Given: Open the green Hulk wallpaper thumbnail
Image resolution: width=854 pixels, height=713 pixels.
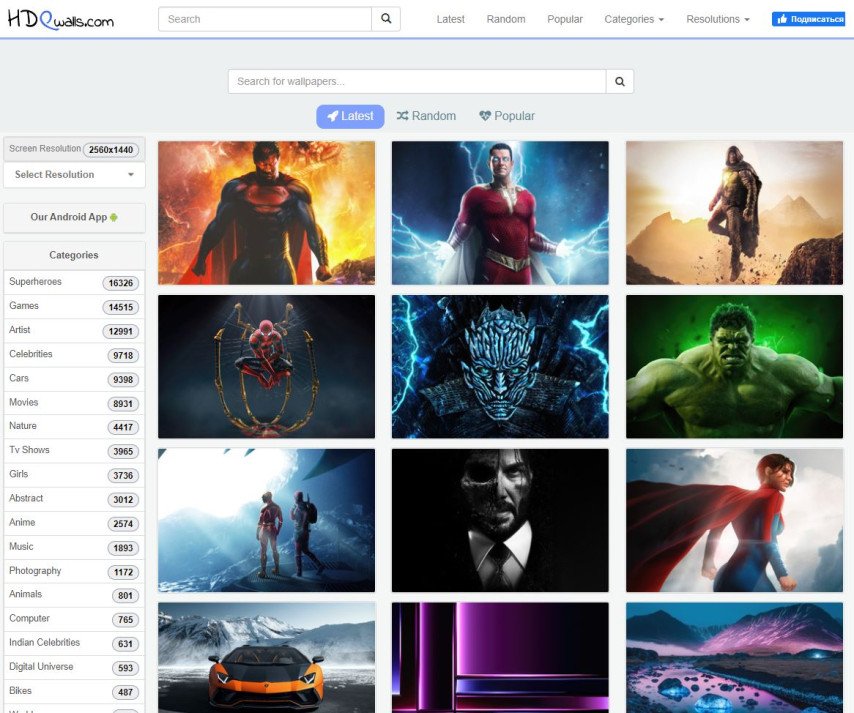Looking at the screenshot, I should point(734,366).
